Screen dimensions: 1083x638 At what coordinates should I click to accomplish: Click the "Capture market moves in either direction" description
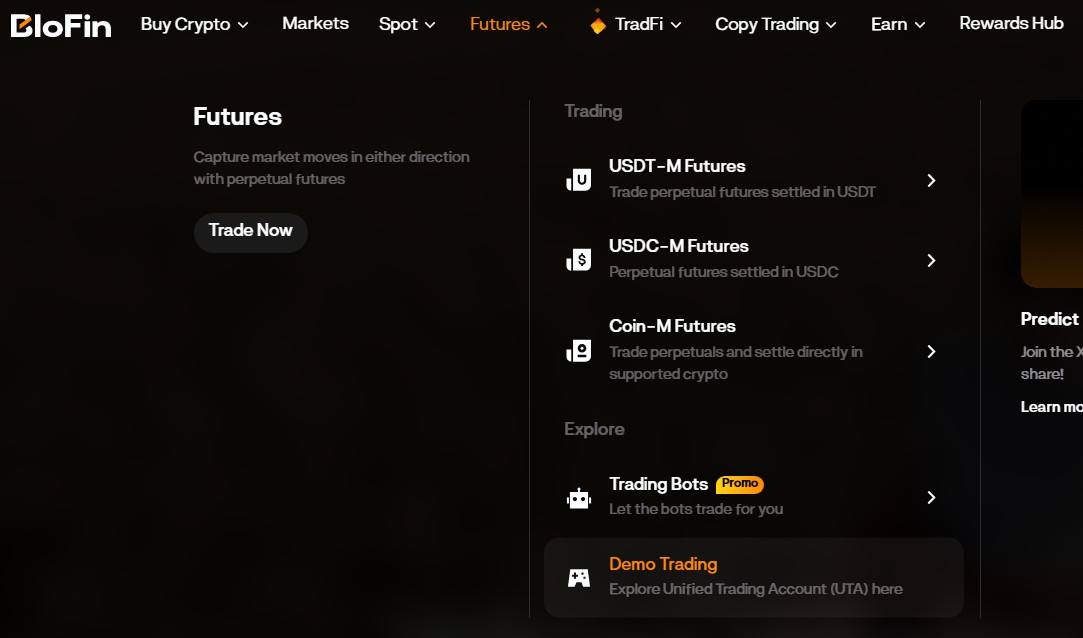(x=332, y=168)
